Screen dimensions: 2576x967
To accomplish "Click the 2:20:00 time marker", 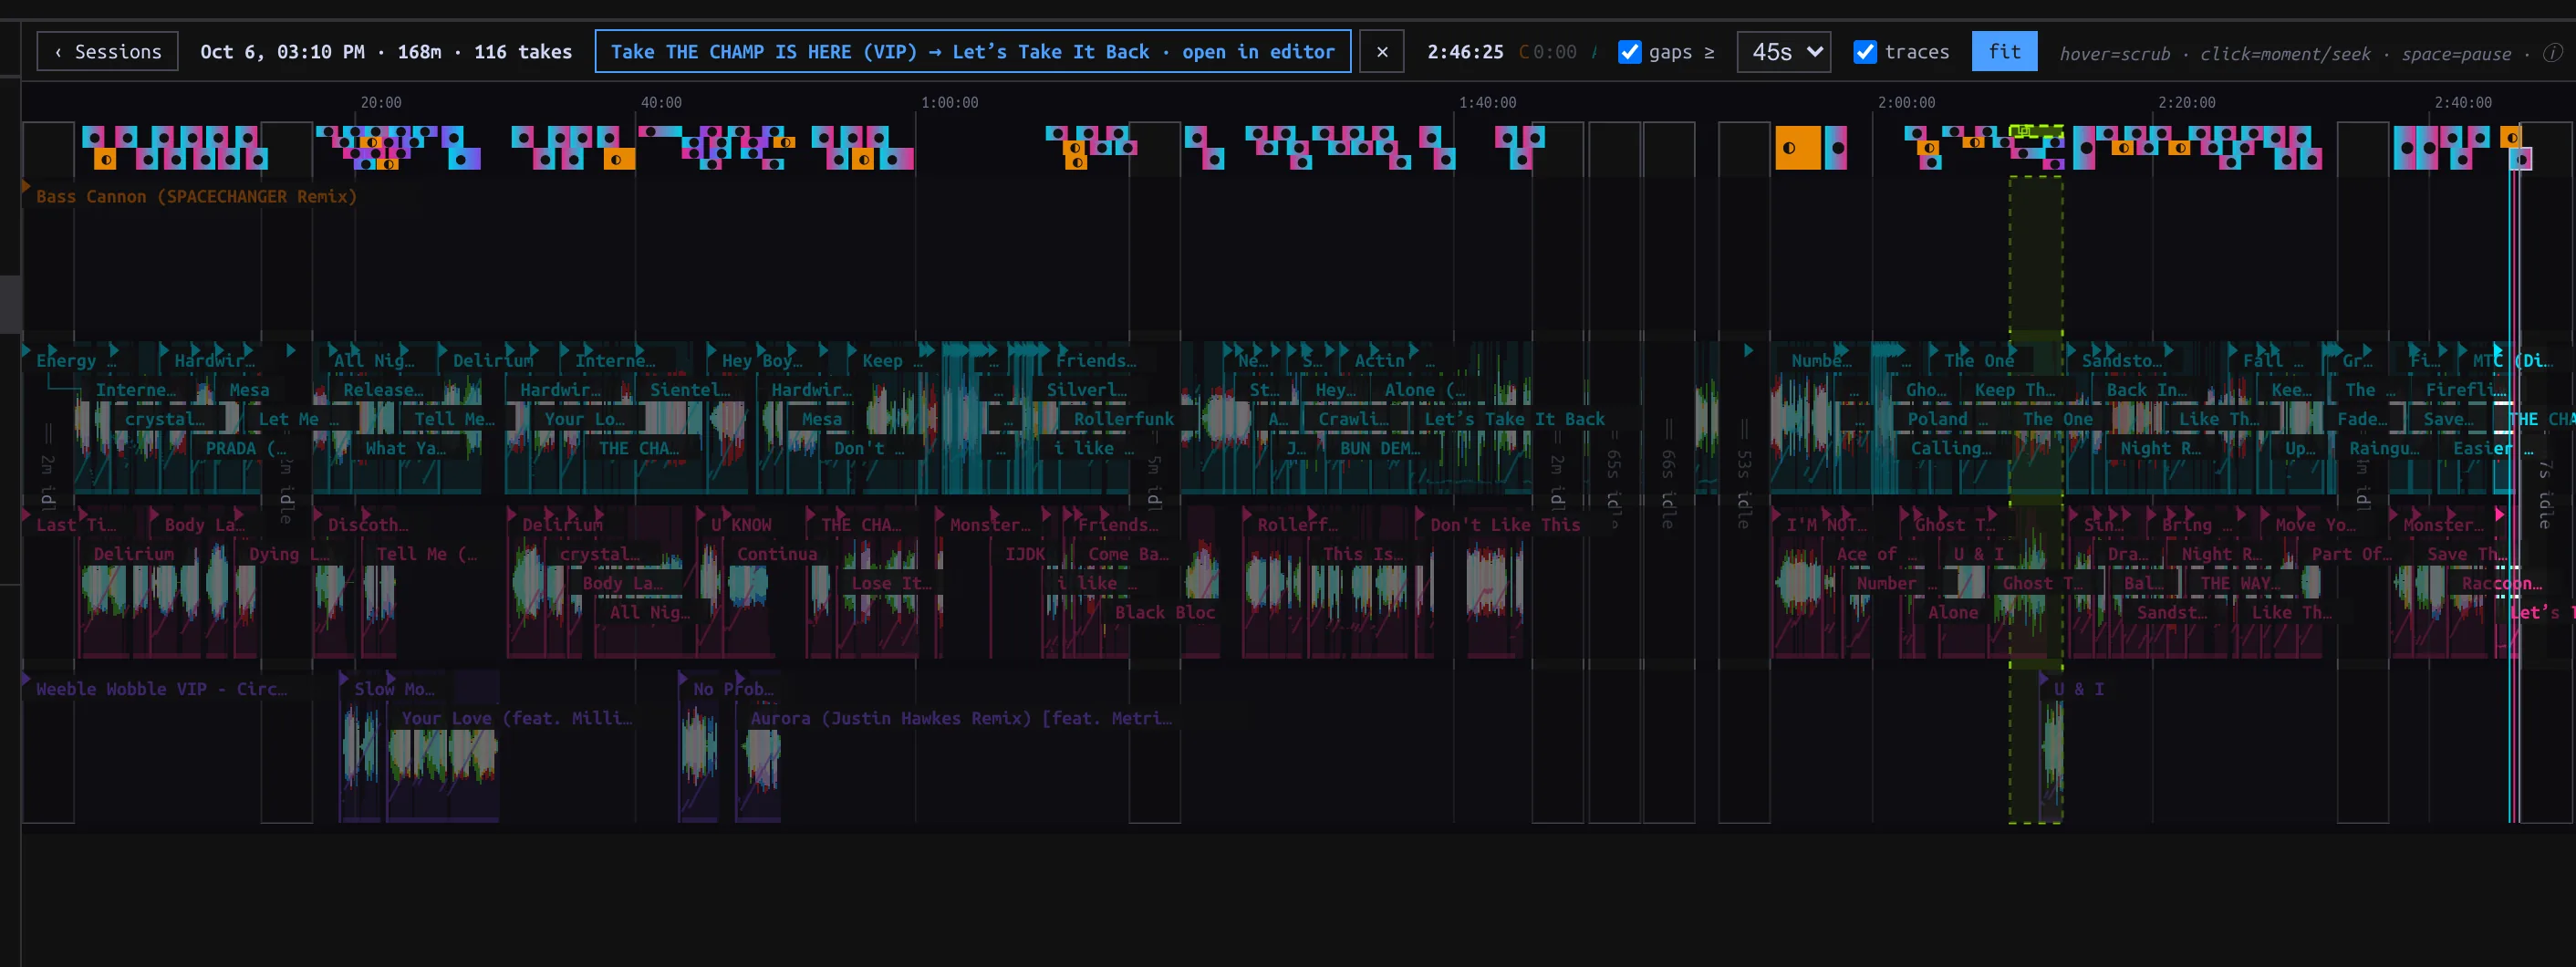I will [2186, 102].
